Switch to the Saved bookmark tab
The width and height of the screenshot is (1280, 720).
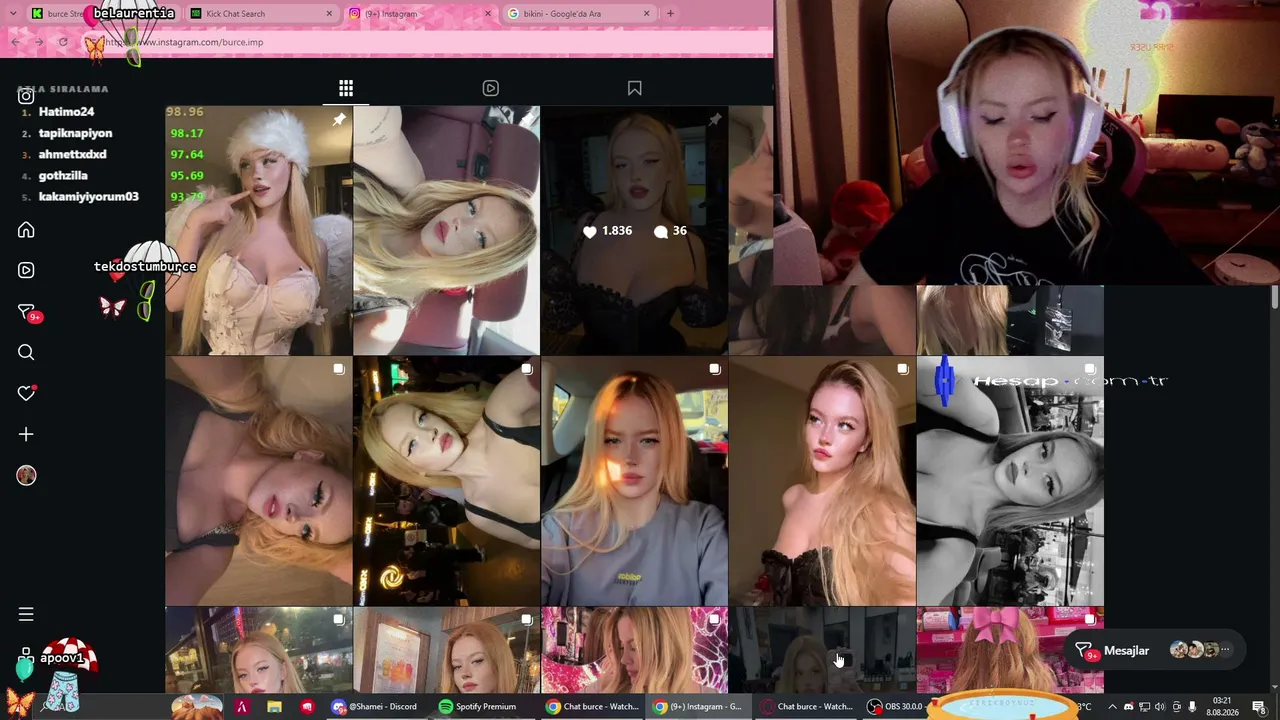(x=634, y=88)
